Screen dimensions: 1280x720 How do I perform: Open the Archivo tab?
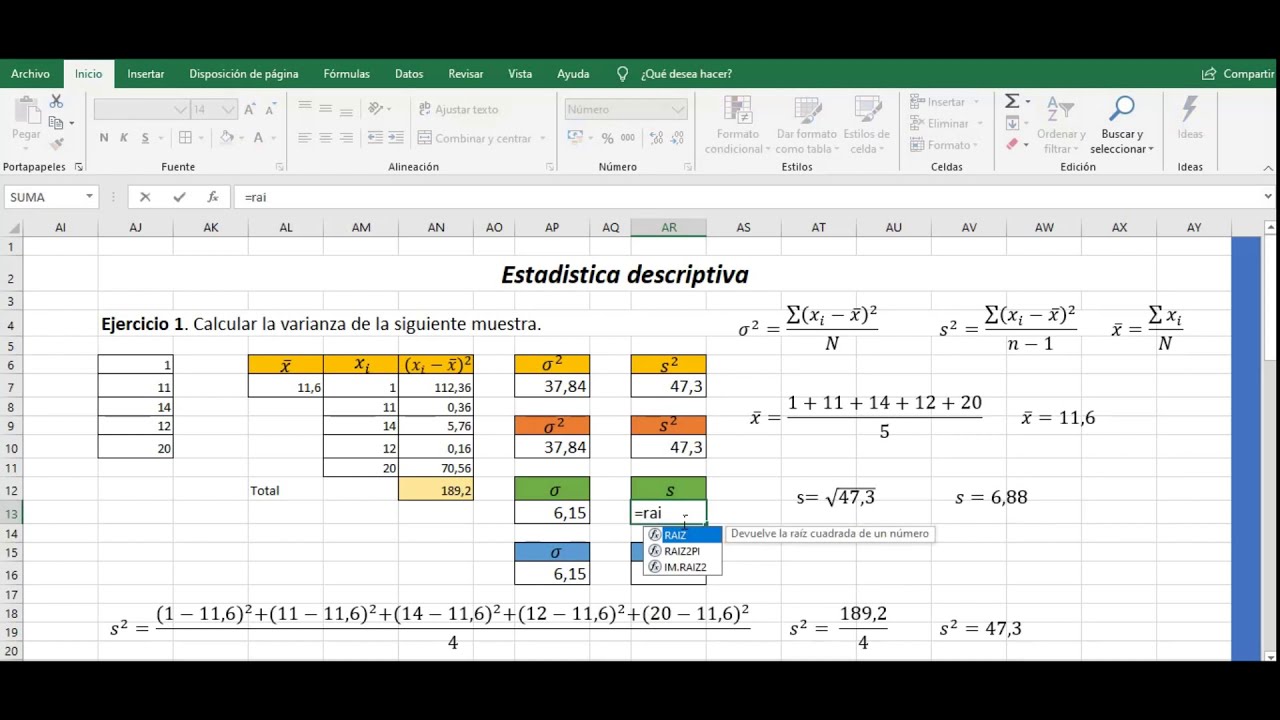30,74
